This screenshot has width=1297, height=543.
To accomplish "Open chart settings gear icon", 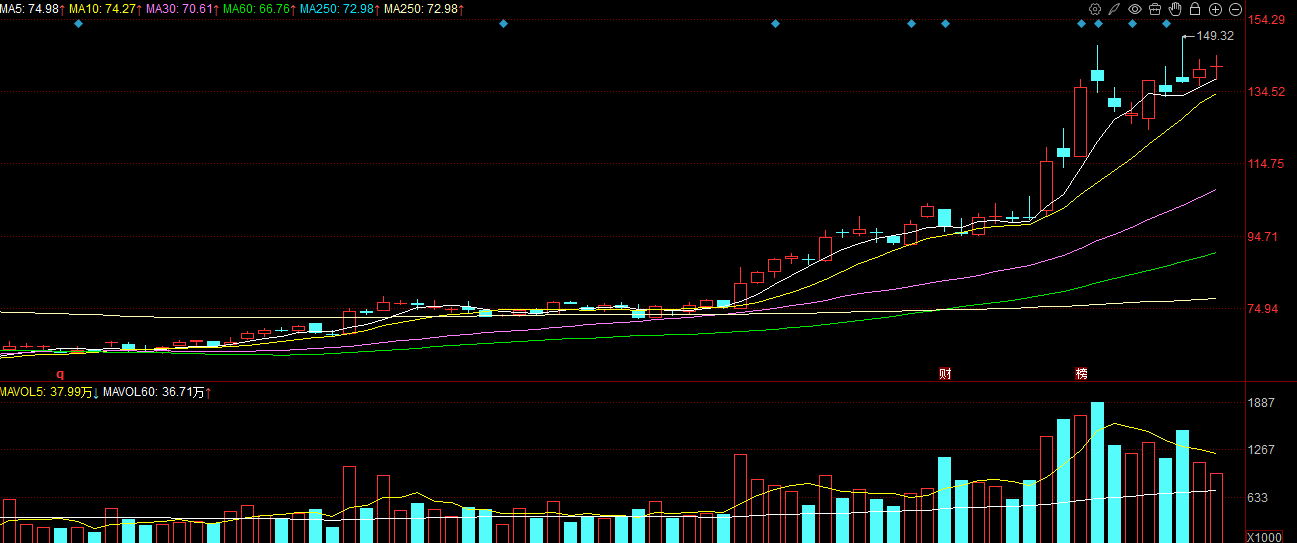I will pyautogui.click(x=1095, y=9).
